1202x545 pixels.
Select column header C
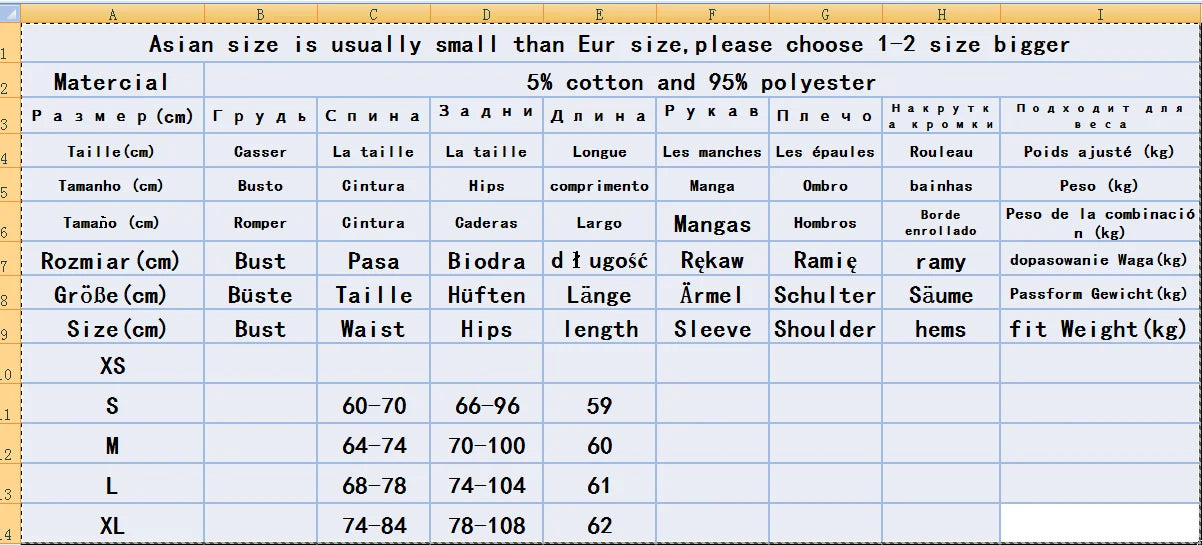(374, 15)
